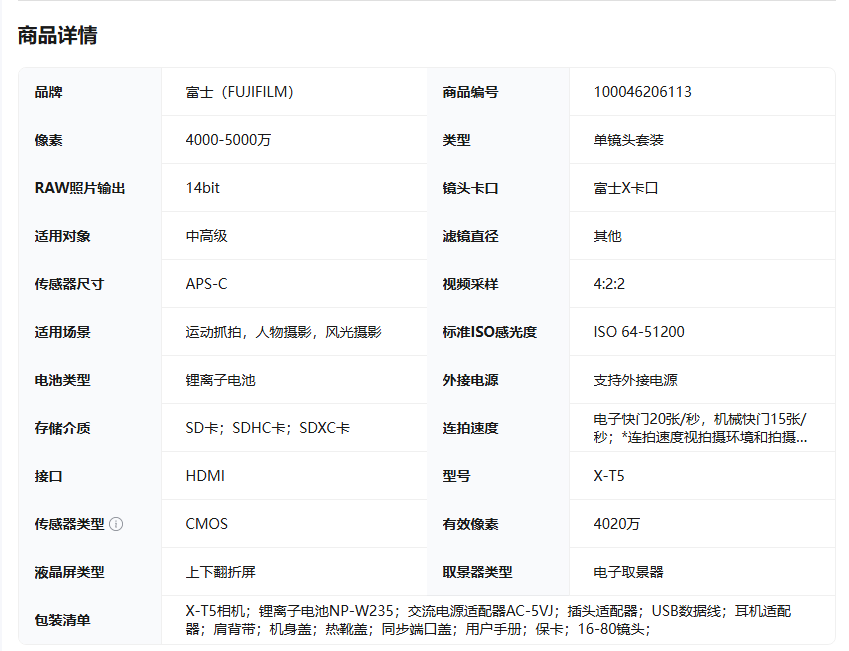Image resolution: width=849 pixels, height=651 pixels.
Task: Click the 取景器类型 label
Action: (x=478, y=572)
